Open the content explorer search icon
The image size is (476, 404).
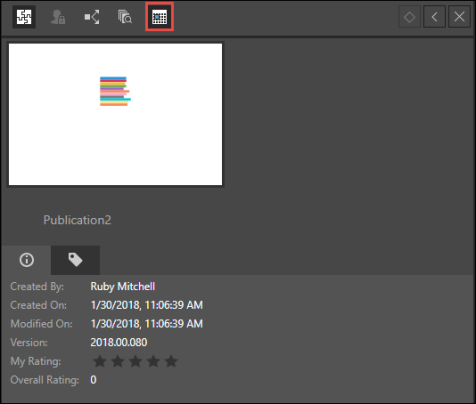pyautogui.click(x=125, y=17)
